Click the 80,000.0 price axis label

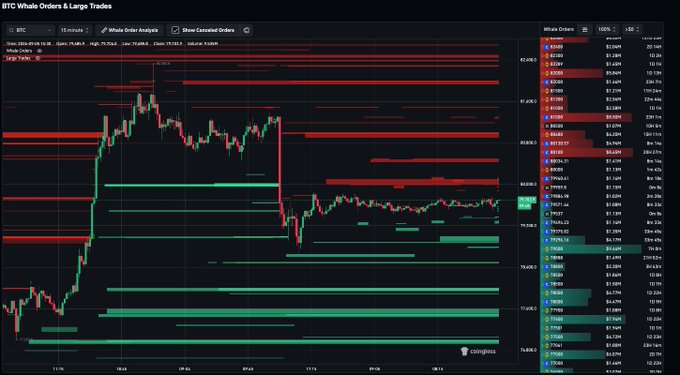click(528, 184)
